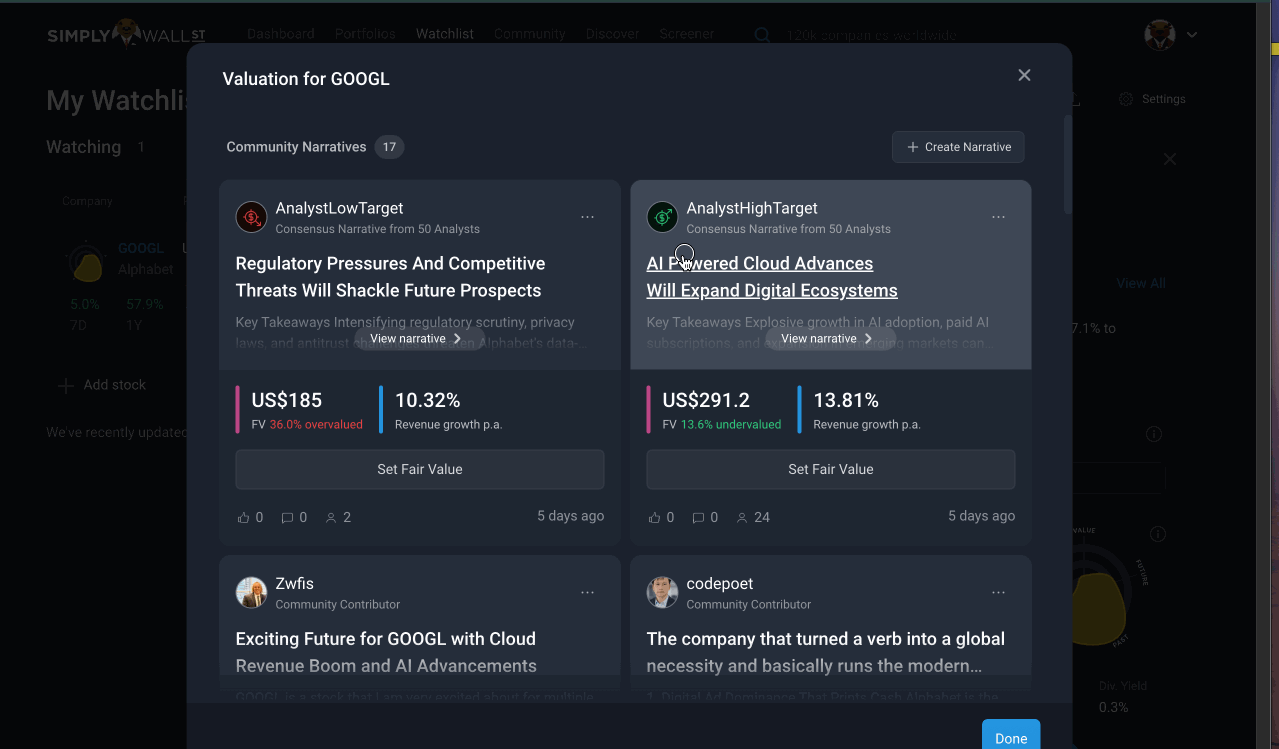Click codepoet contributor name
The height and width of the screenshot is (749, 1279).
point(720,583)
